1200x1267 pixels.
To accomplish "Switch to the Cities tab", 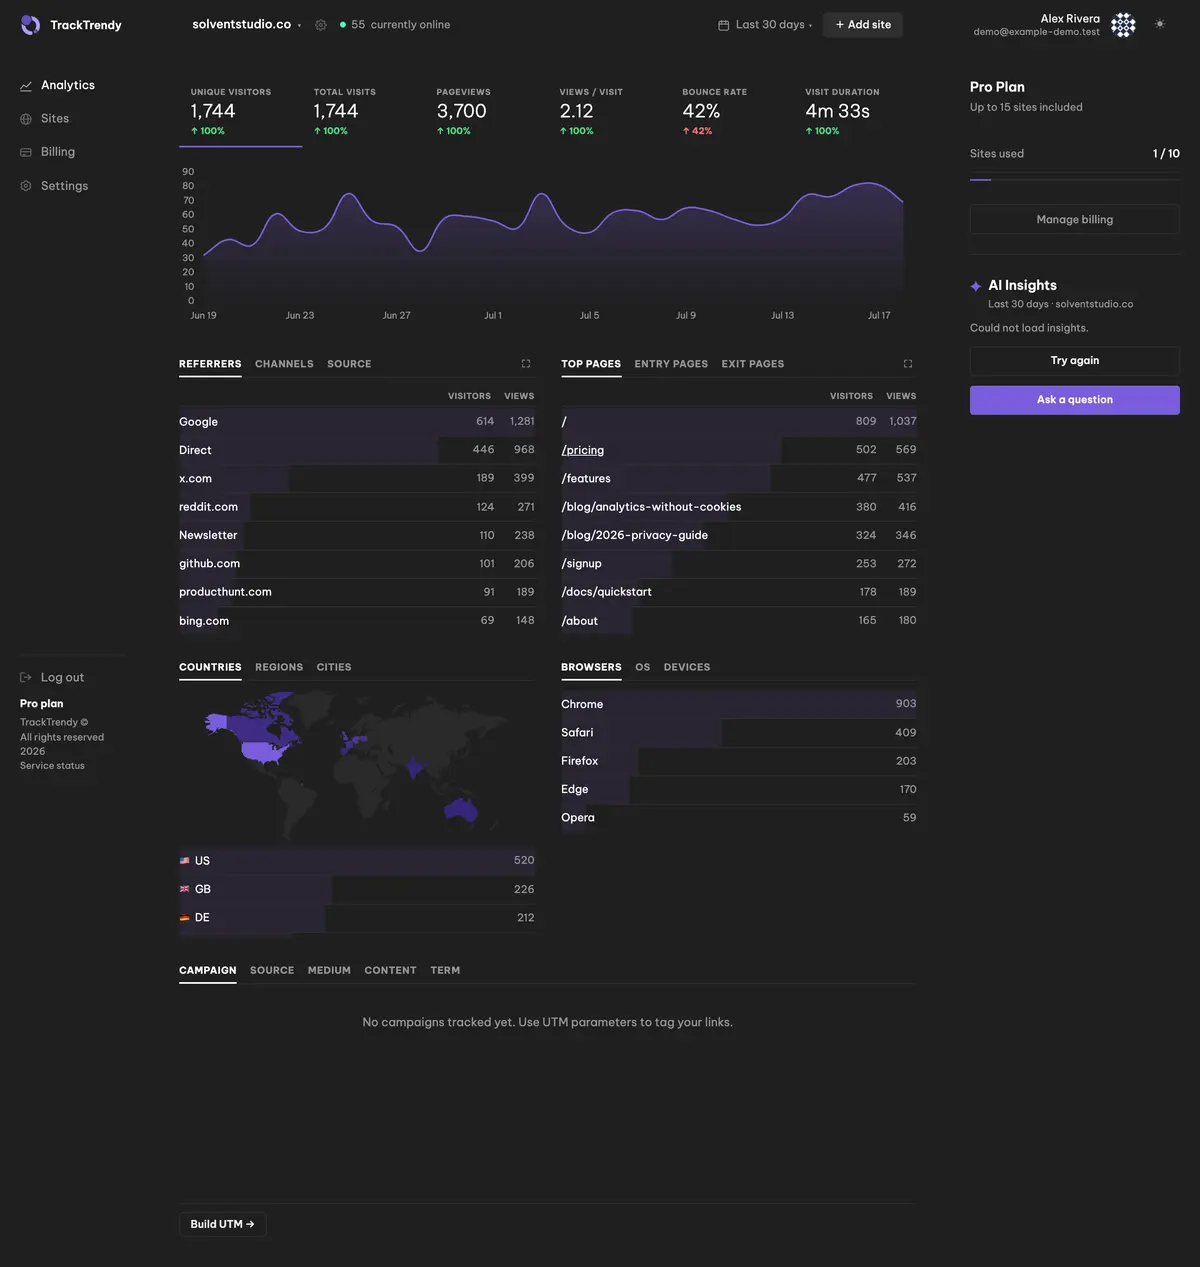I will point(334,667).
